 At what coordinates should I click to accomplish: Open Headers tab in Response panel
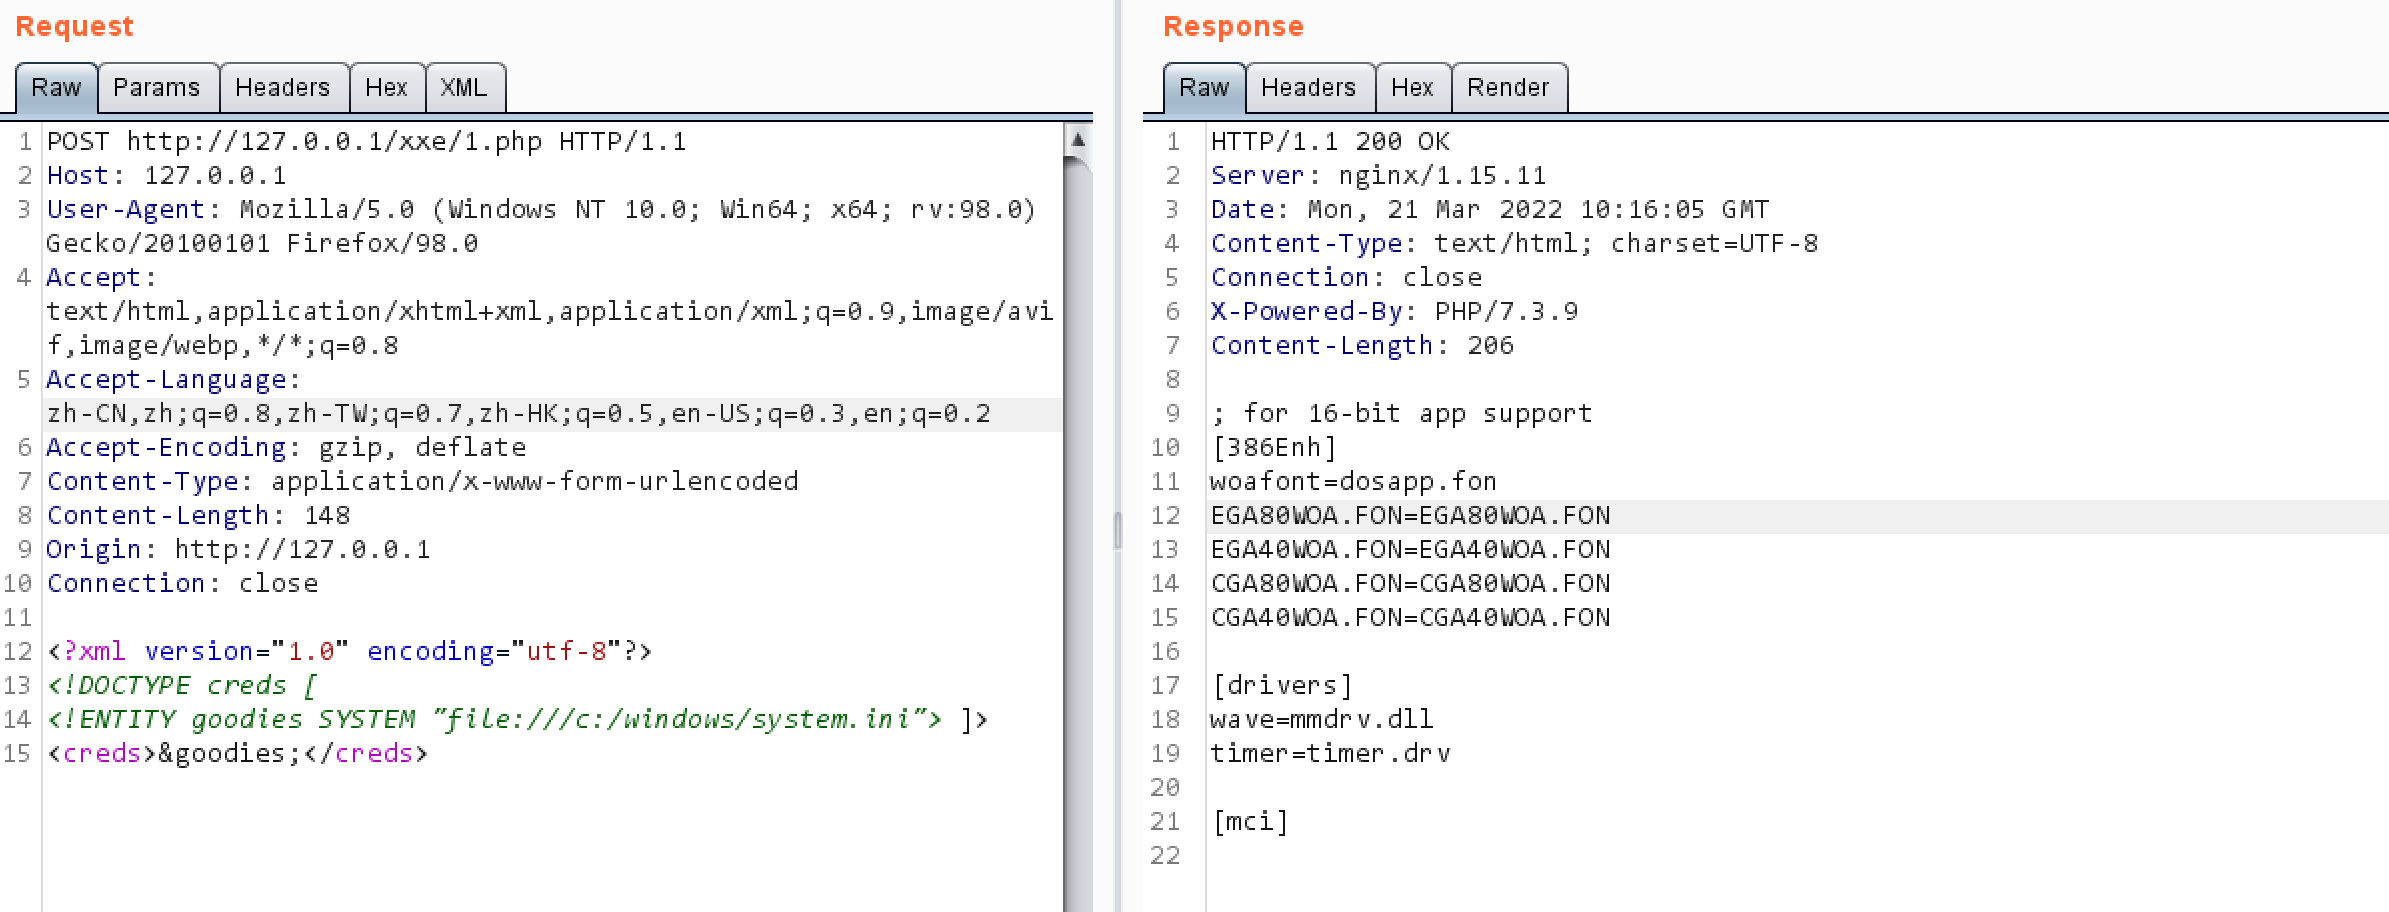tap(1309, 88)
